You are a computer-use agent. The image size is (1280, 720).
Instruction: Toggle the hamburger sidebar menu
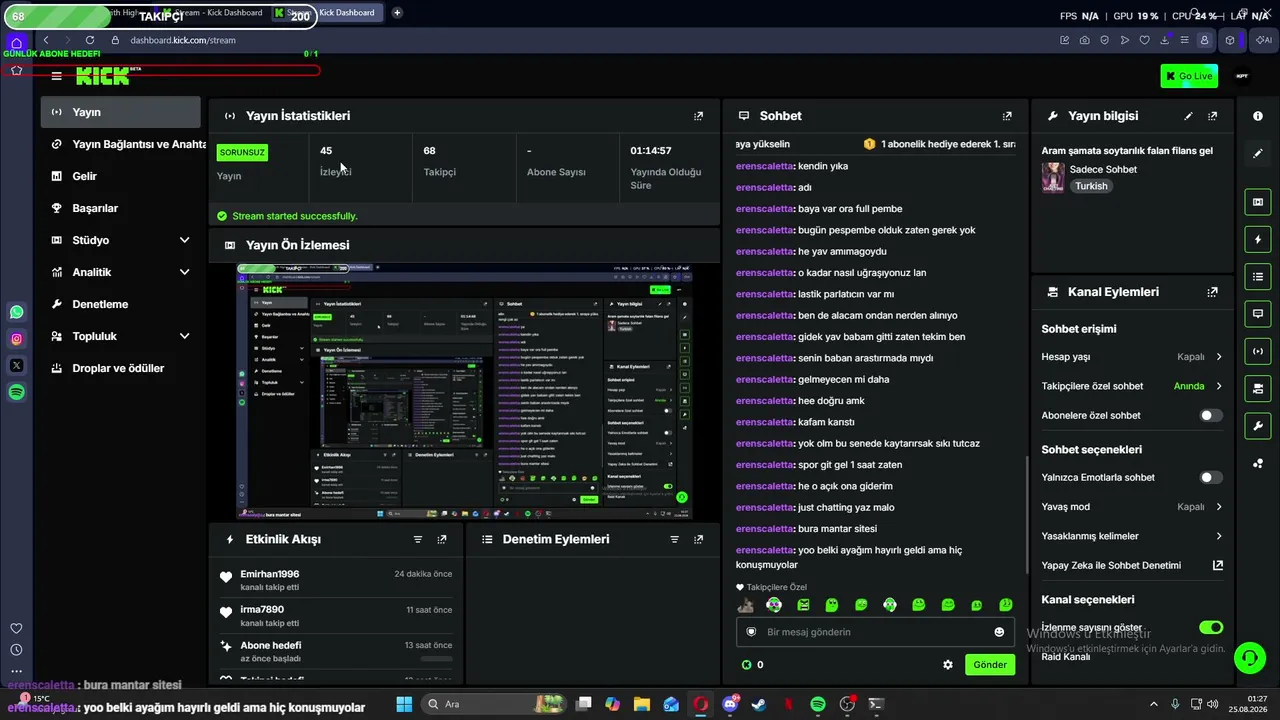[56, 76]
